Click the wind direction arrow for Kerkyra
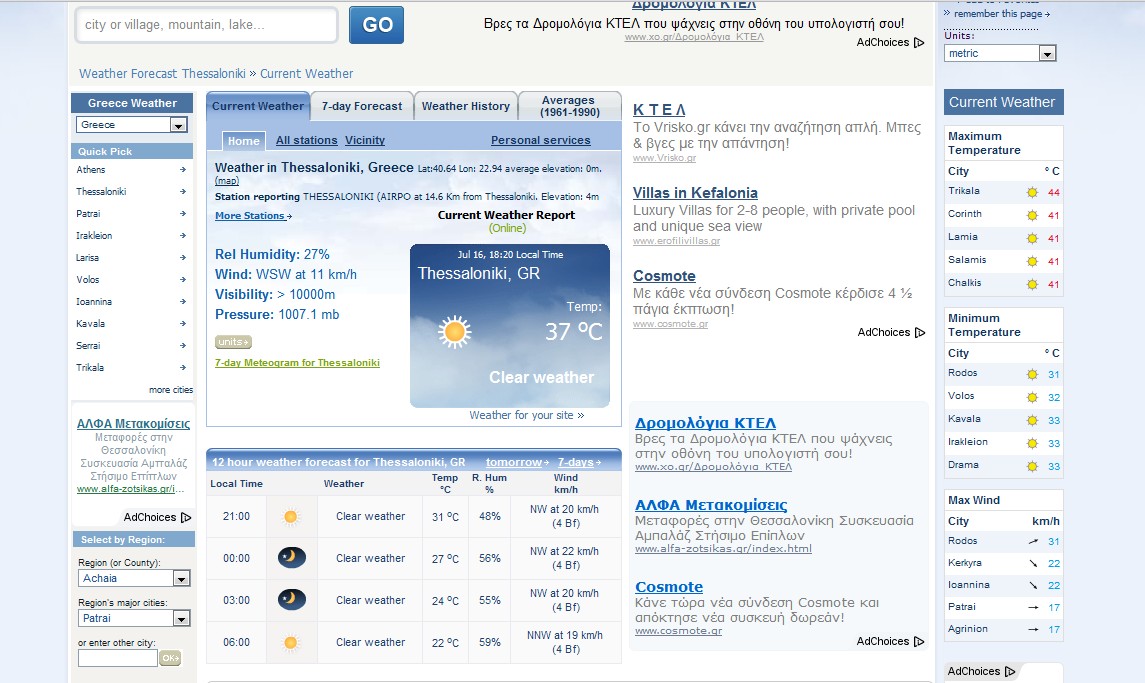This screenshot has height=683, width=1145. [x=1032, y=564]
